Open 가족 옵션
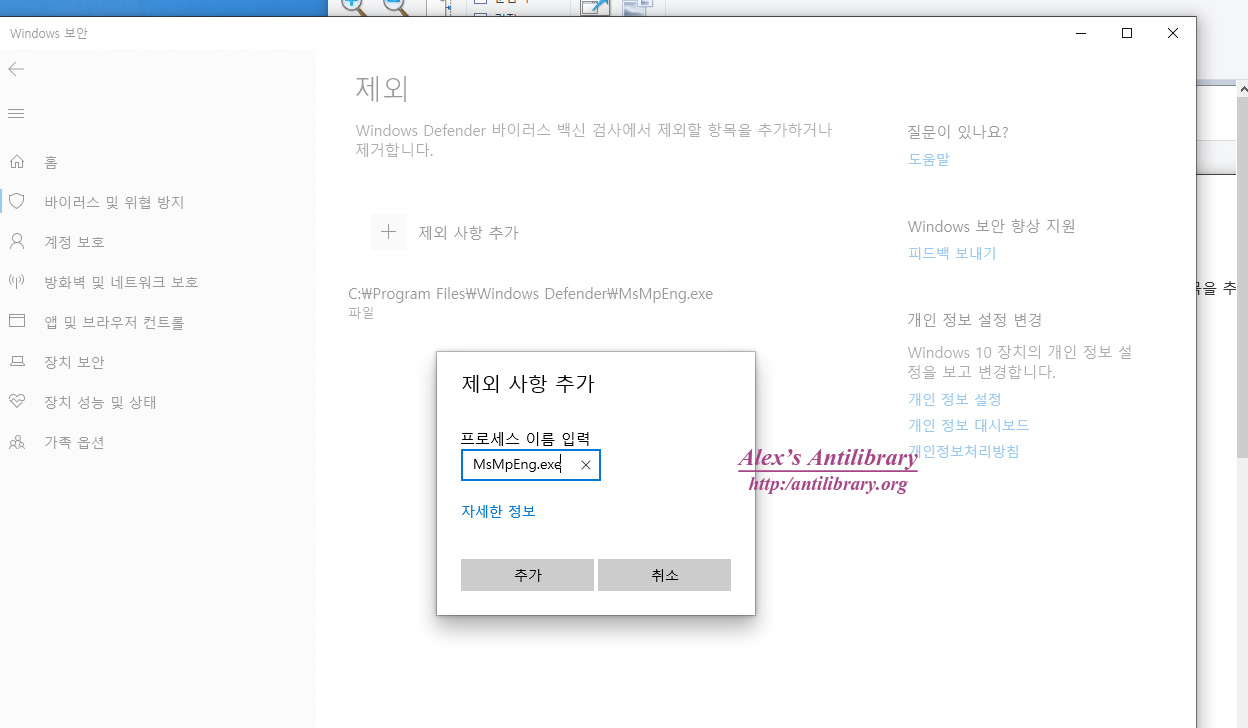 [74, 442]
